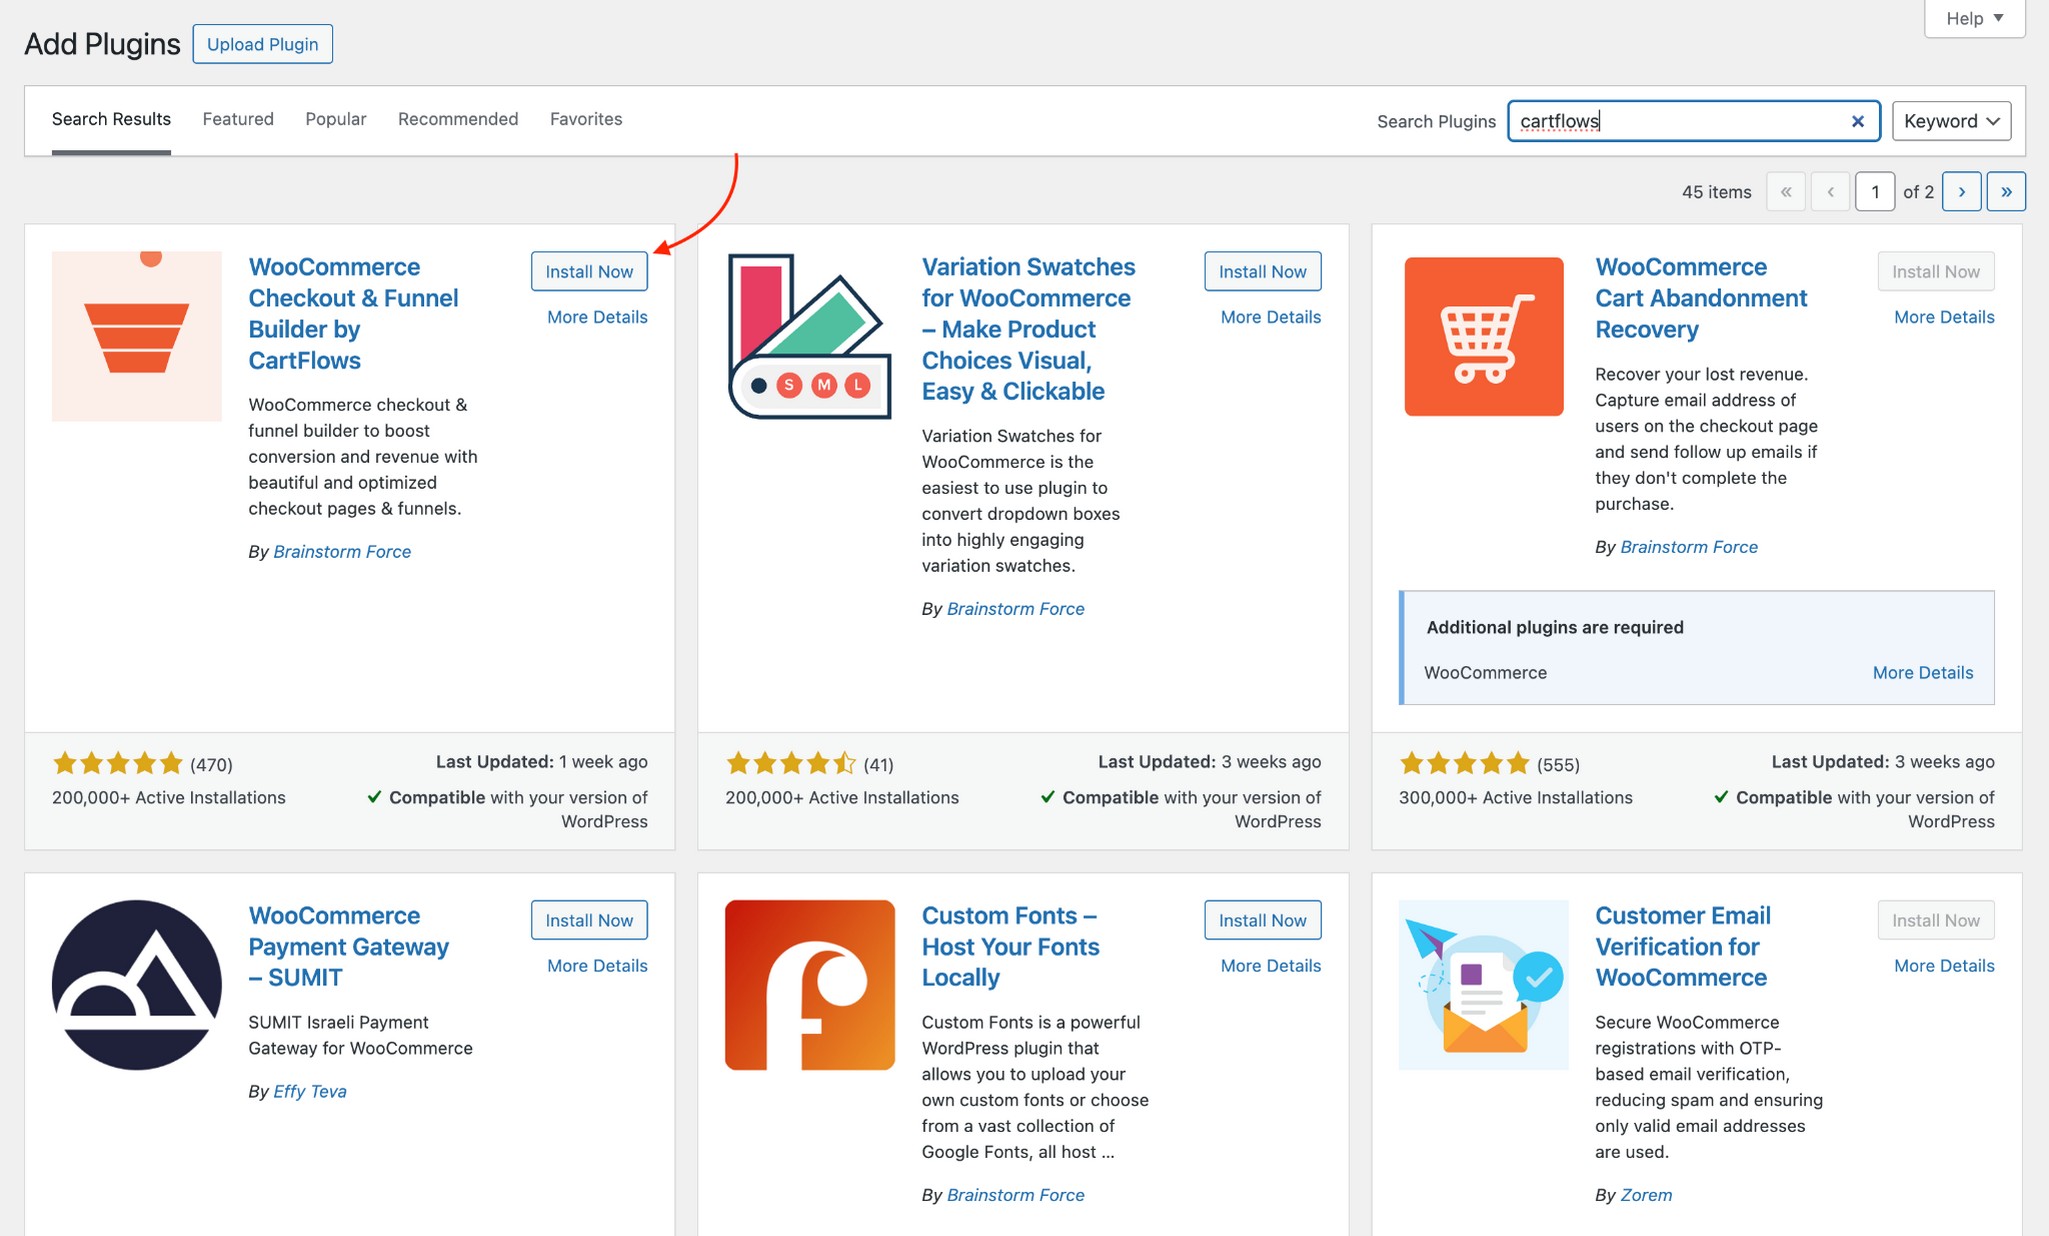Screen dimensions: 2049x1236
Task: Click "Last Updated: 1 week ago" text
Action: pos(541,762)
